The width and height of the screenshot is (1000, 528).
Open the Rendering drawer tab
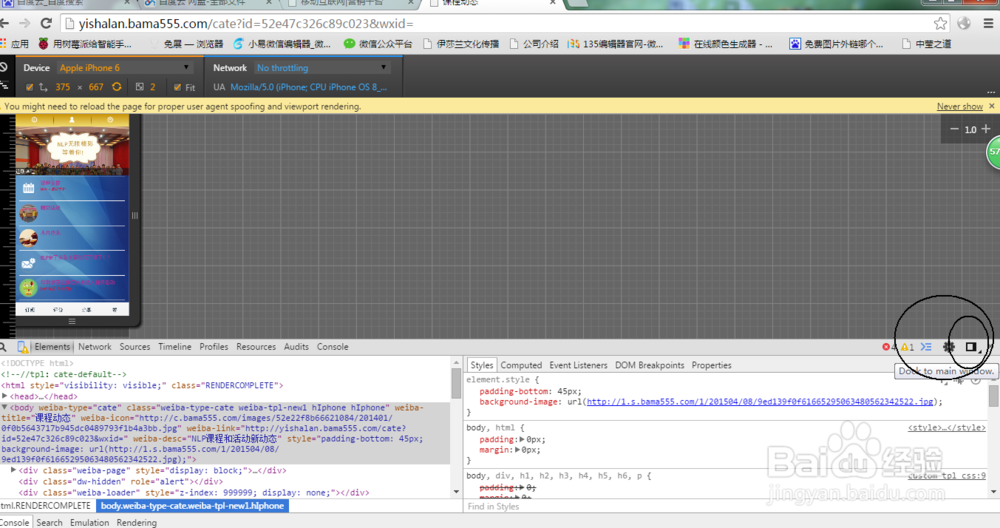coord(136,522)
